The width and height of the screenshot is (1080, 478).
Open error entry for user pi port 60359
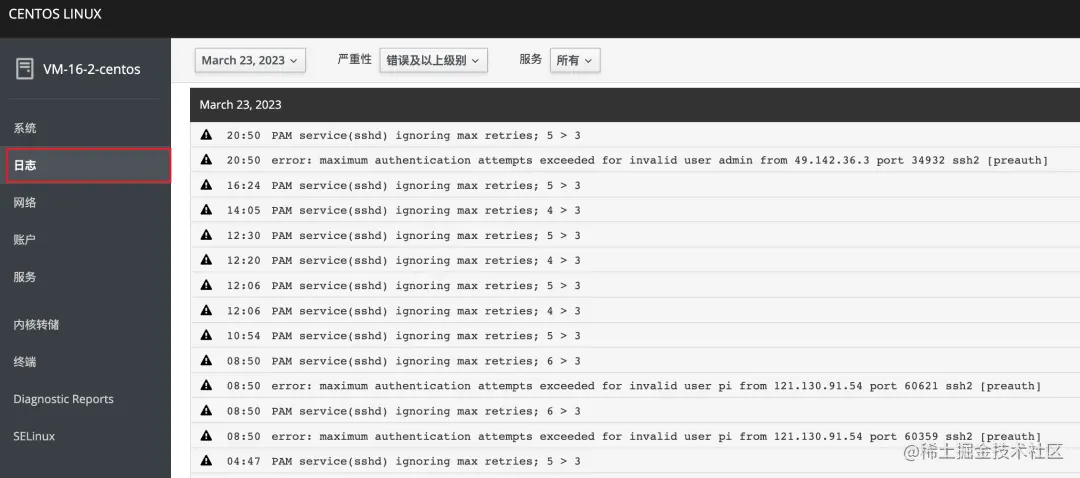coord(635,436)
